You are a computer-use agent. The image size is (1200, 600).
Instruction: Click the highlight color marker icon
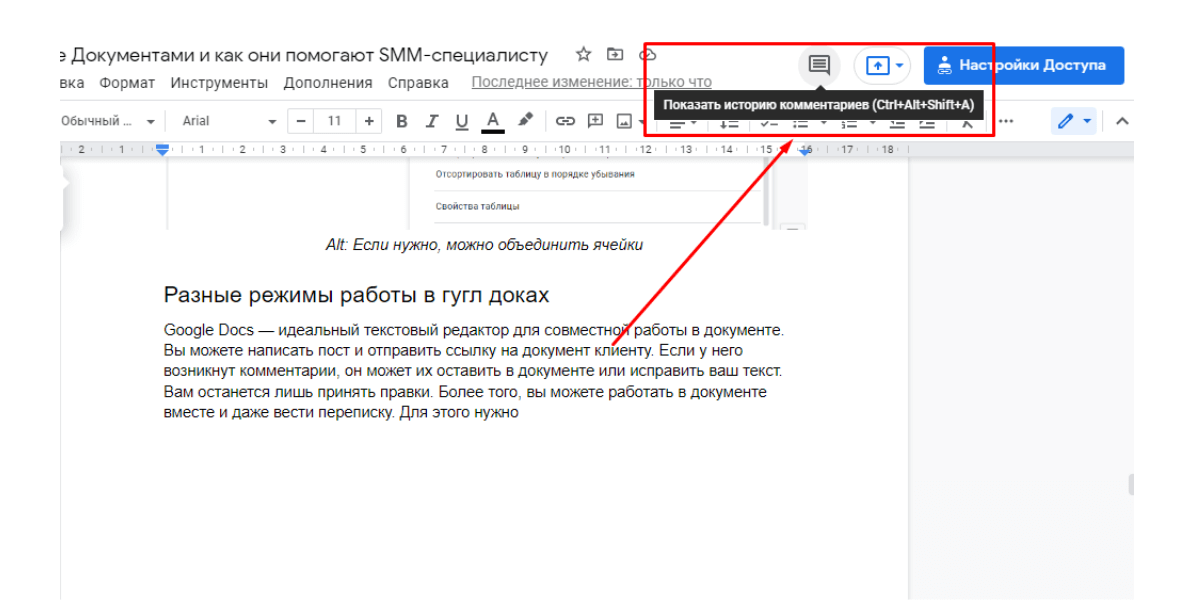525,121
